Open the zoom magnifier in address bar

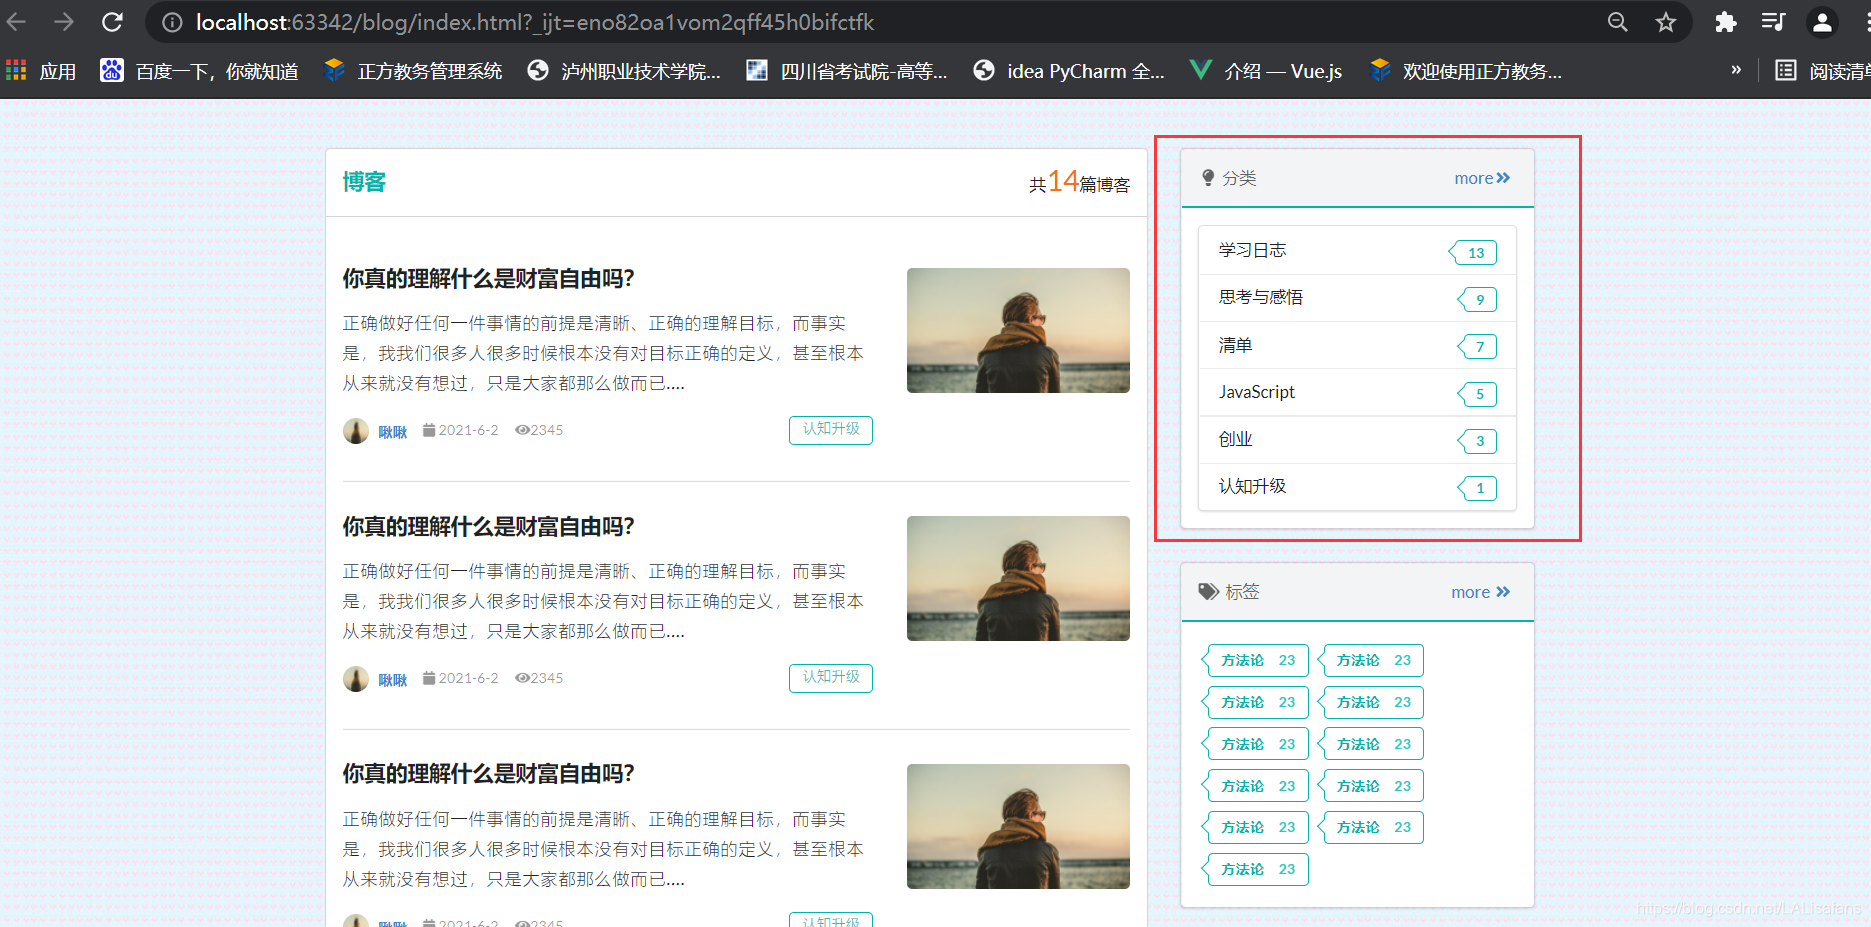click(x=1617, y=22)
